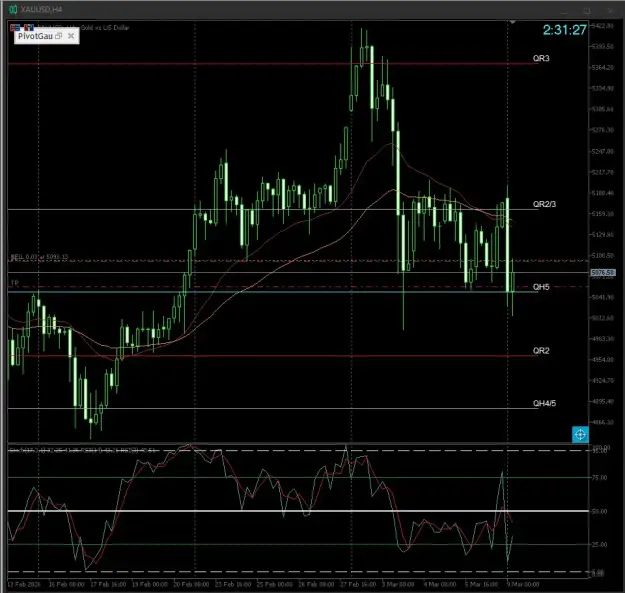The width and height of the screenshot is (625, 593).
Task: Click the TP take-profit line label
Action: point(14,283)
